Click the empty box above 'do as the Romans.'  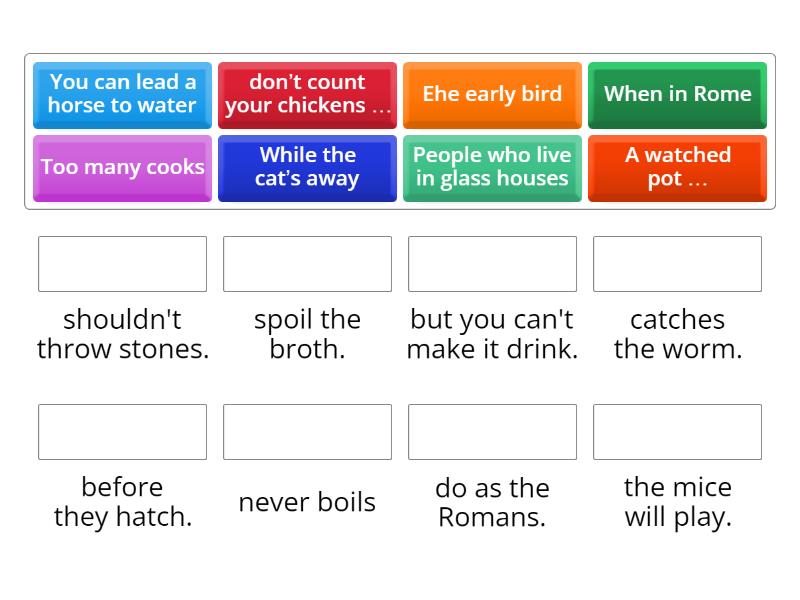(492, 432)
